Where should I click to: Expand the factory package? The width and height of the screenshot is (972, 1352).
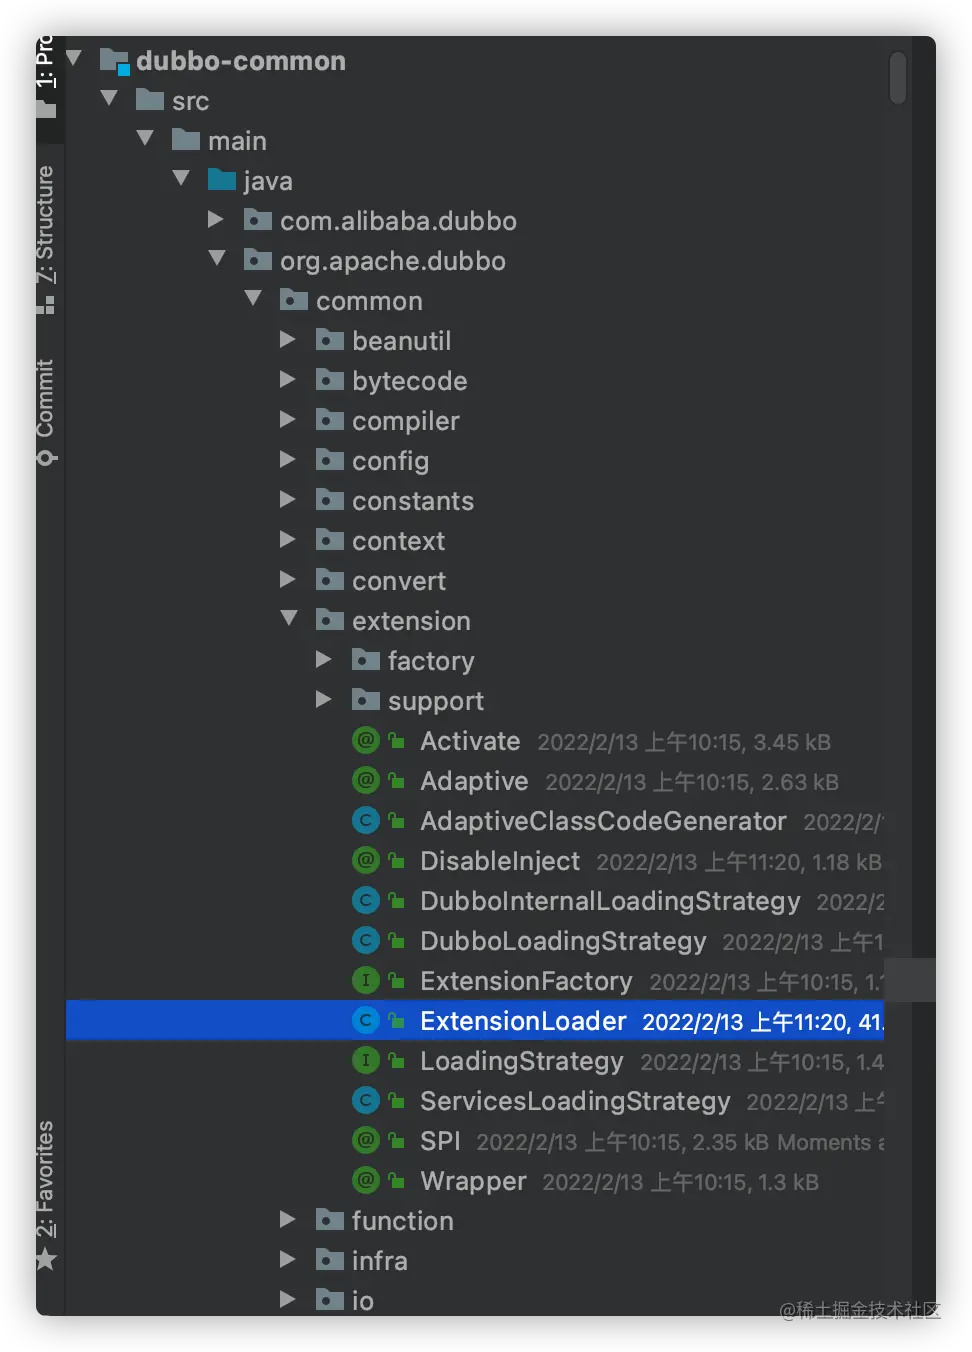pos(323,660)
